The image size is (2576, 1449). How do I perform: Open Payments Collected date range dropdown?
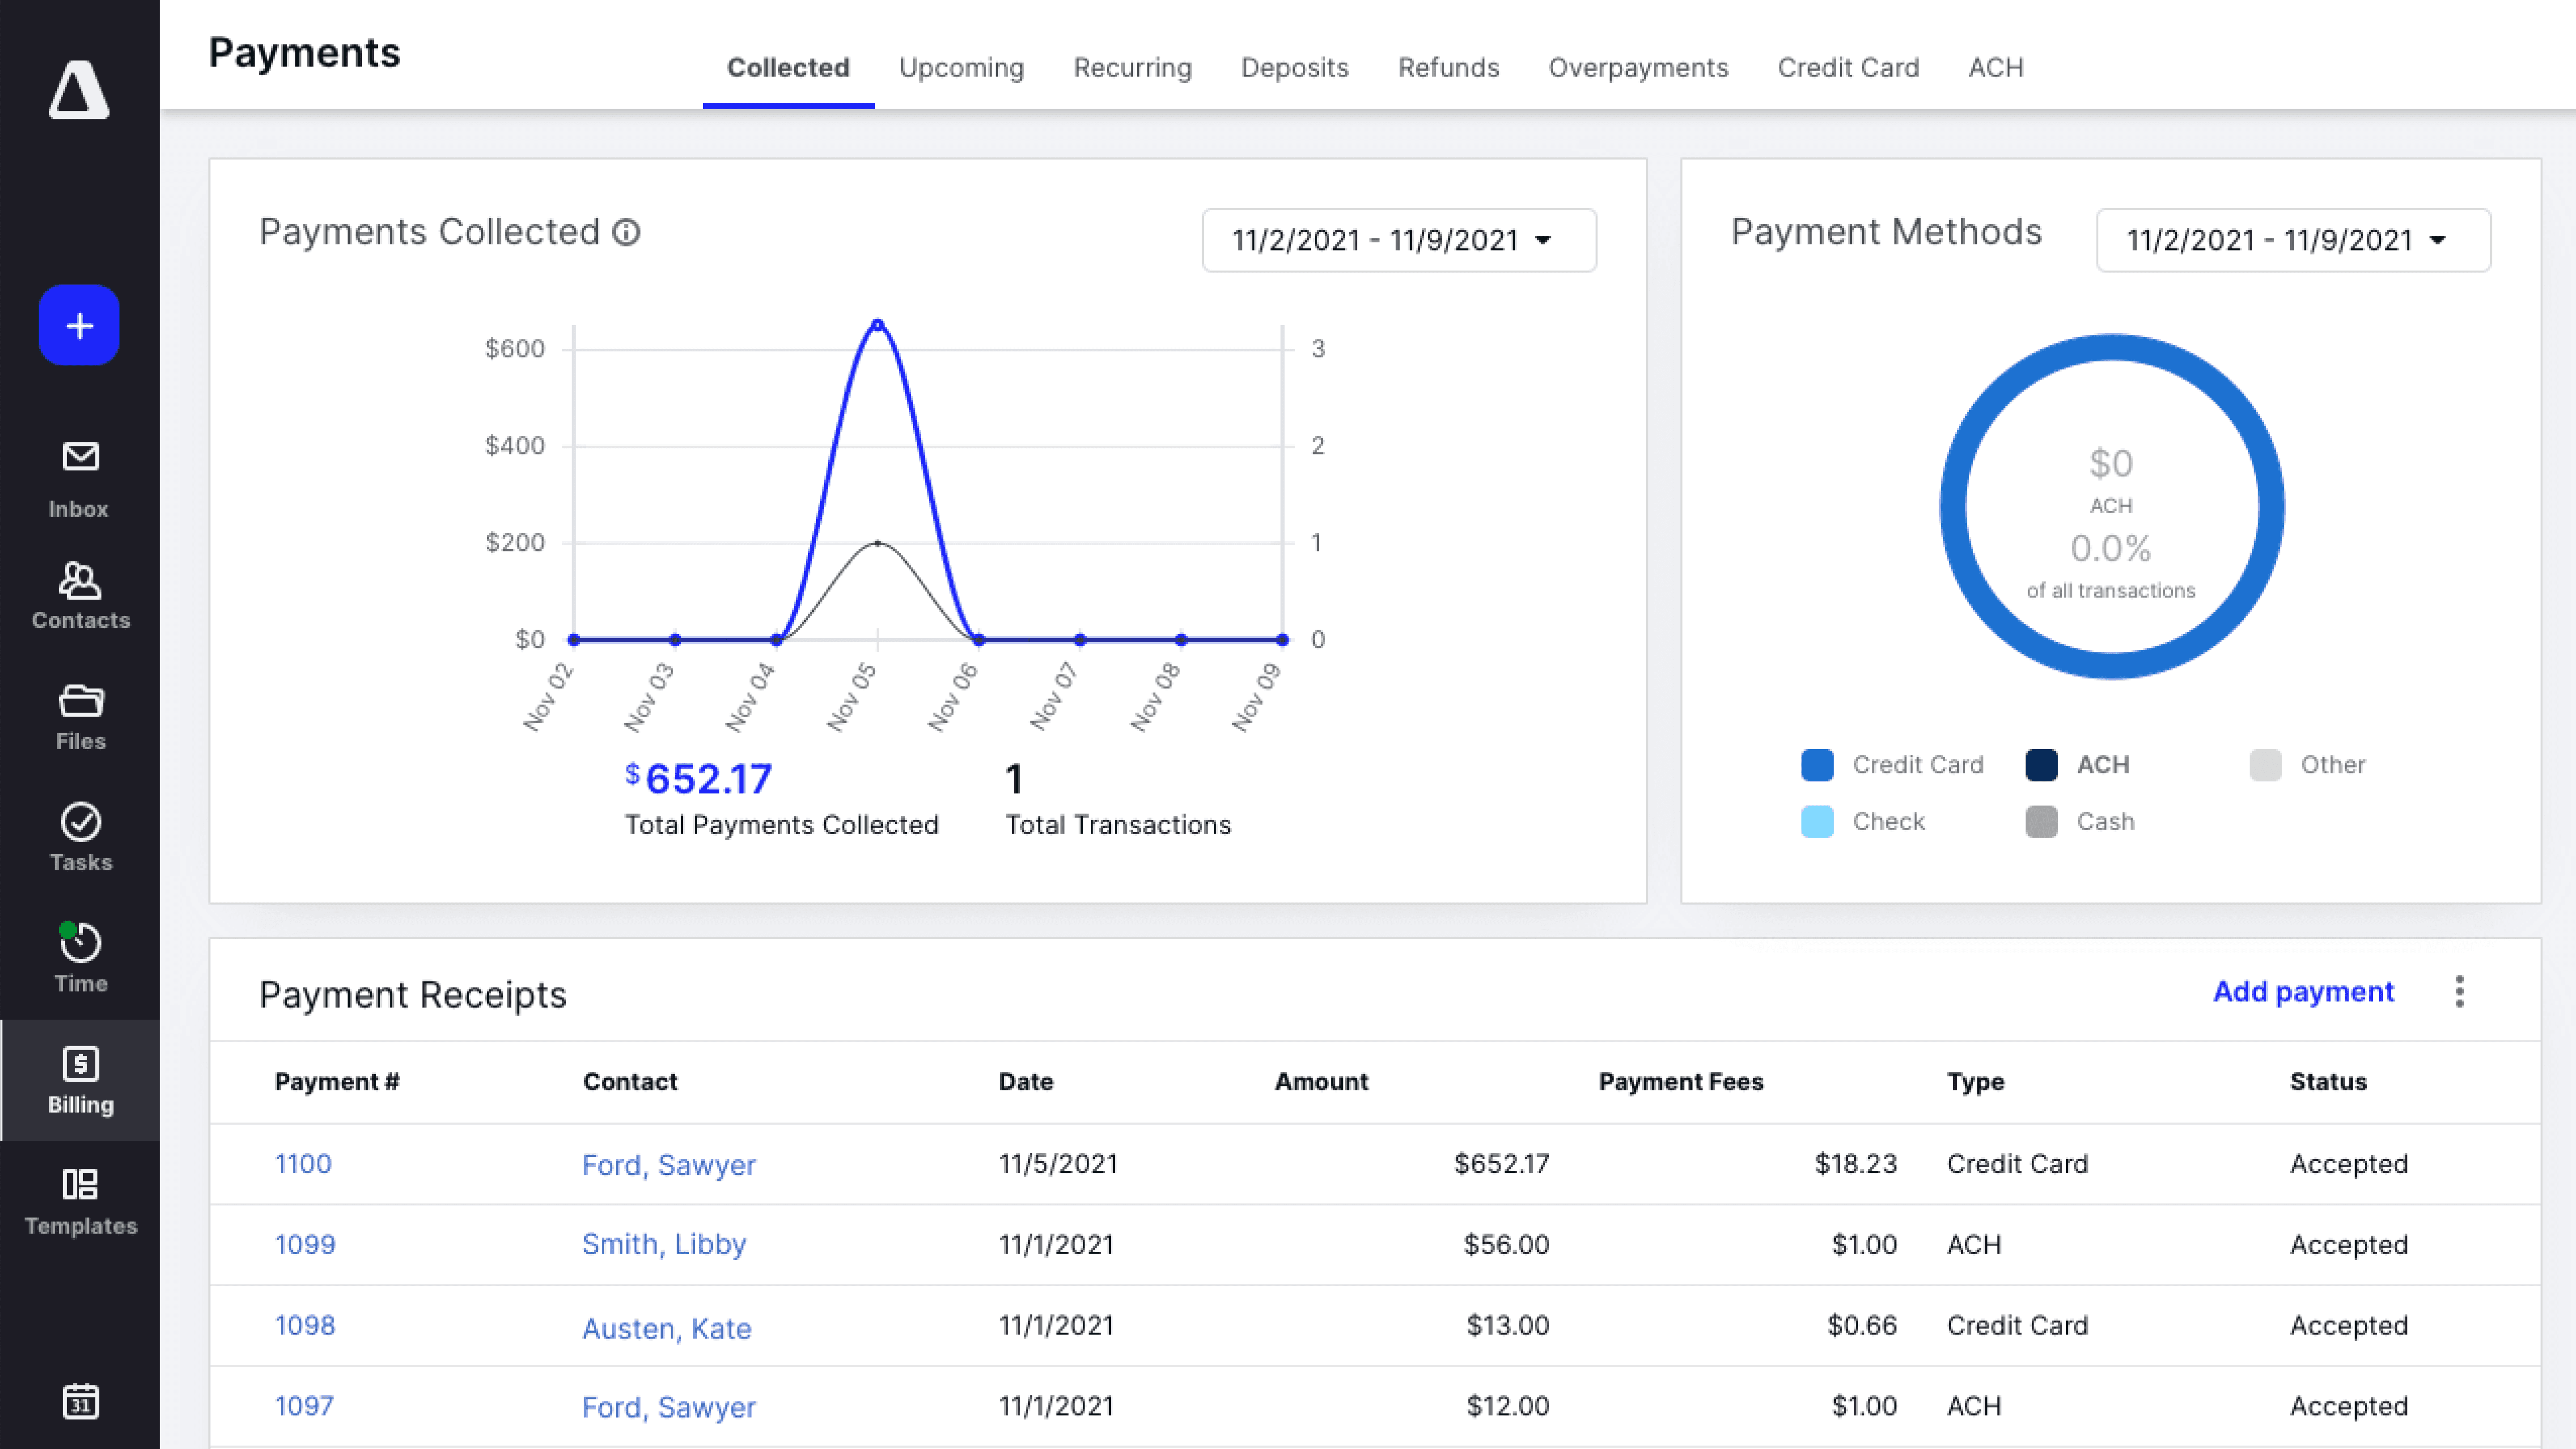(1399, 240)
